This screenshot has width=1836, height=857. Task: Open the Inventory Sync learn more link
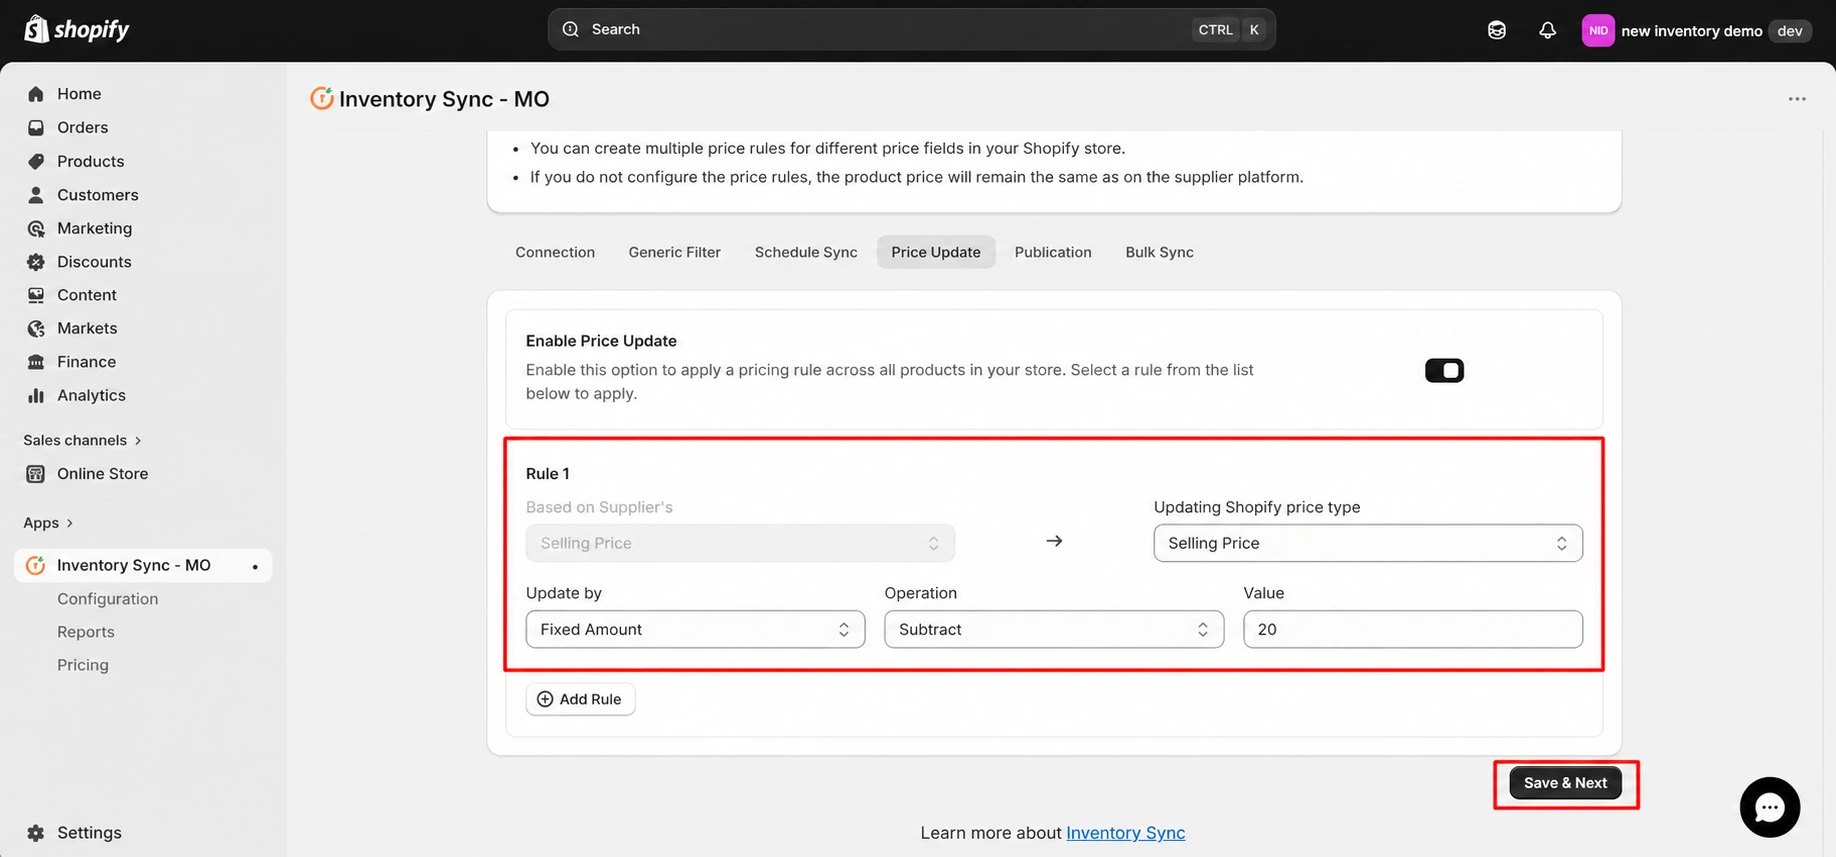[1125, 833]
